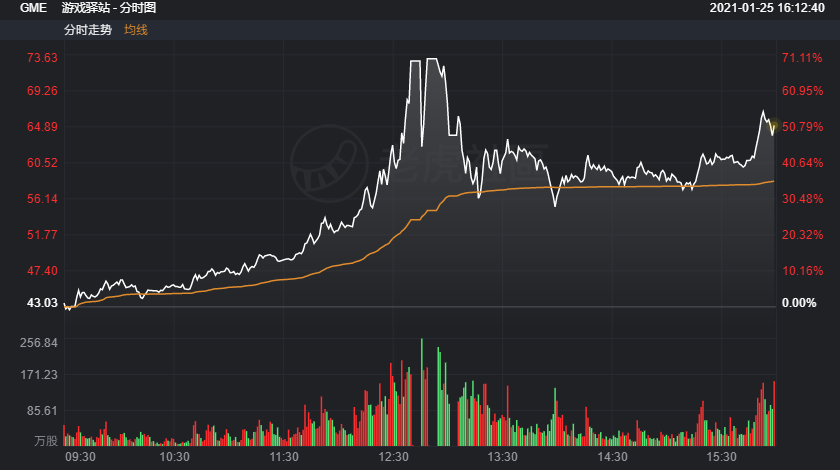Click the 09:30 time axis label
840x470 pixels.
click(80, 457)
